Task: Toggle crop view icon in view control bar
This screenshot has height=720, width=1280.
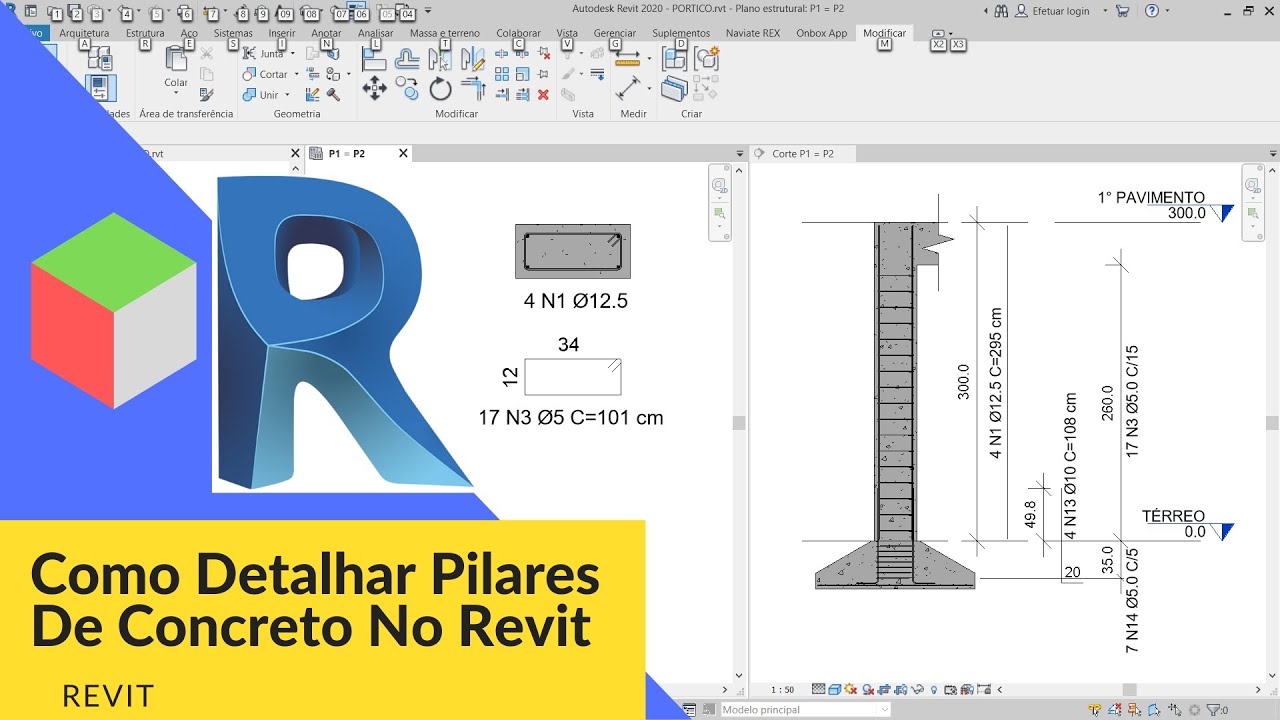Action: [884, 690]
